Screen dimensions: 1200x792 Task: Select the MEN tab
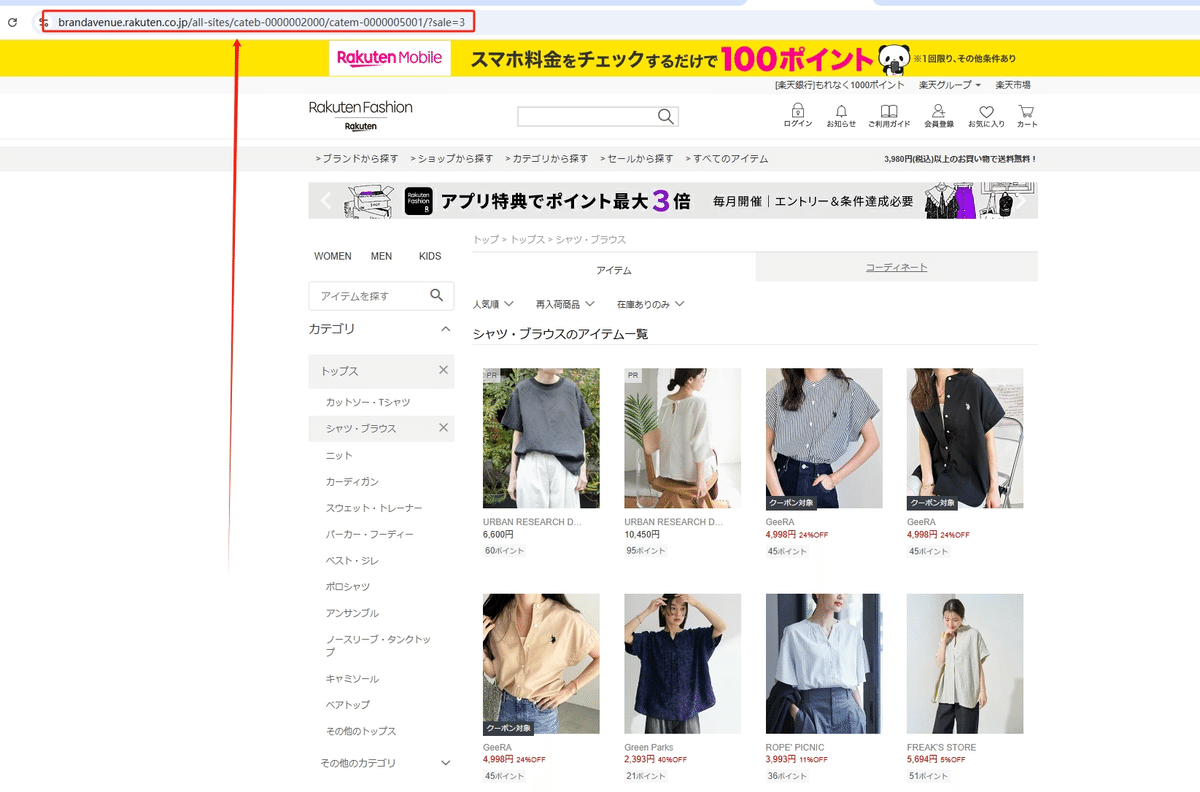click(x=381, y=256)
